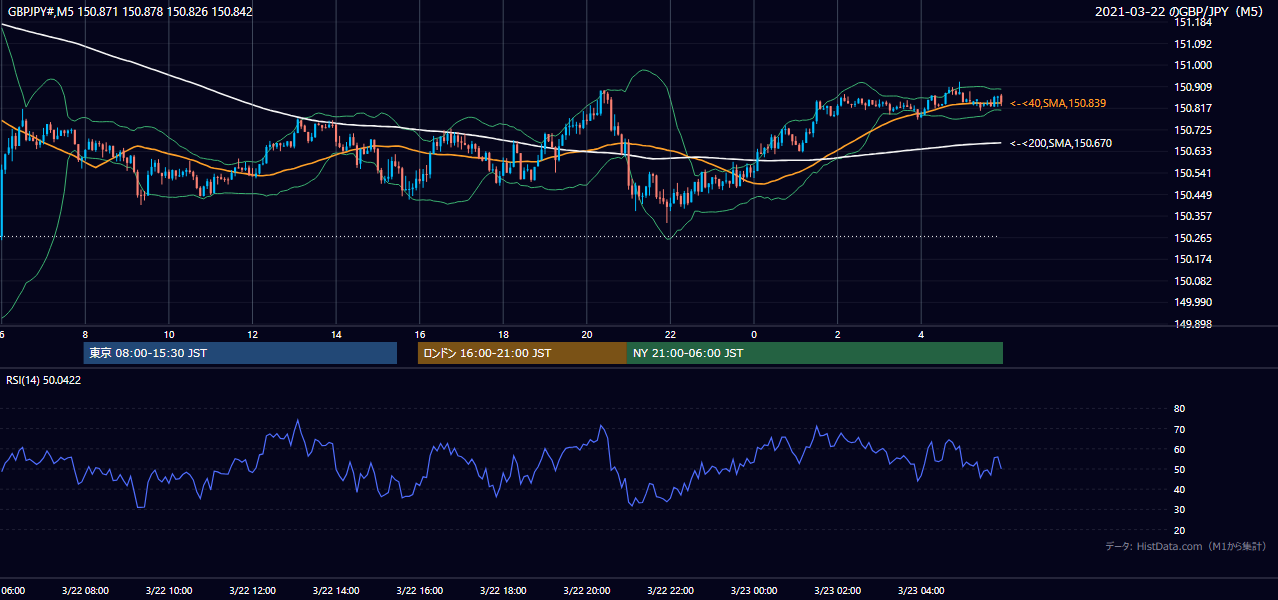
Task: Click the RSI 50 level label
Action: click(1179, 469)
